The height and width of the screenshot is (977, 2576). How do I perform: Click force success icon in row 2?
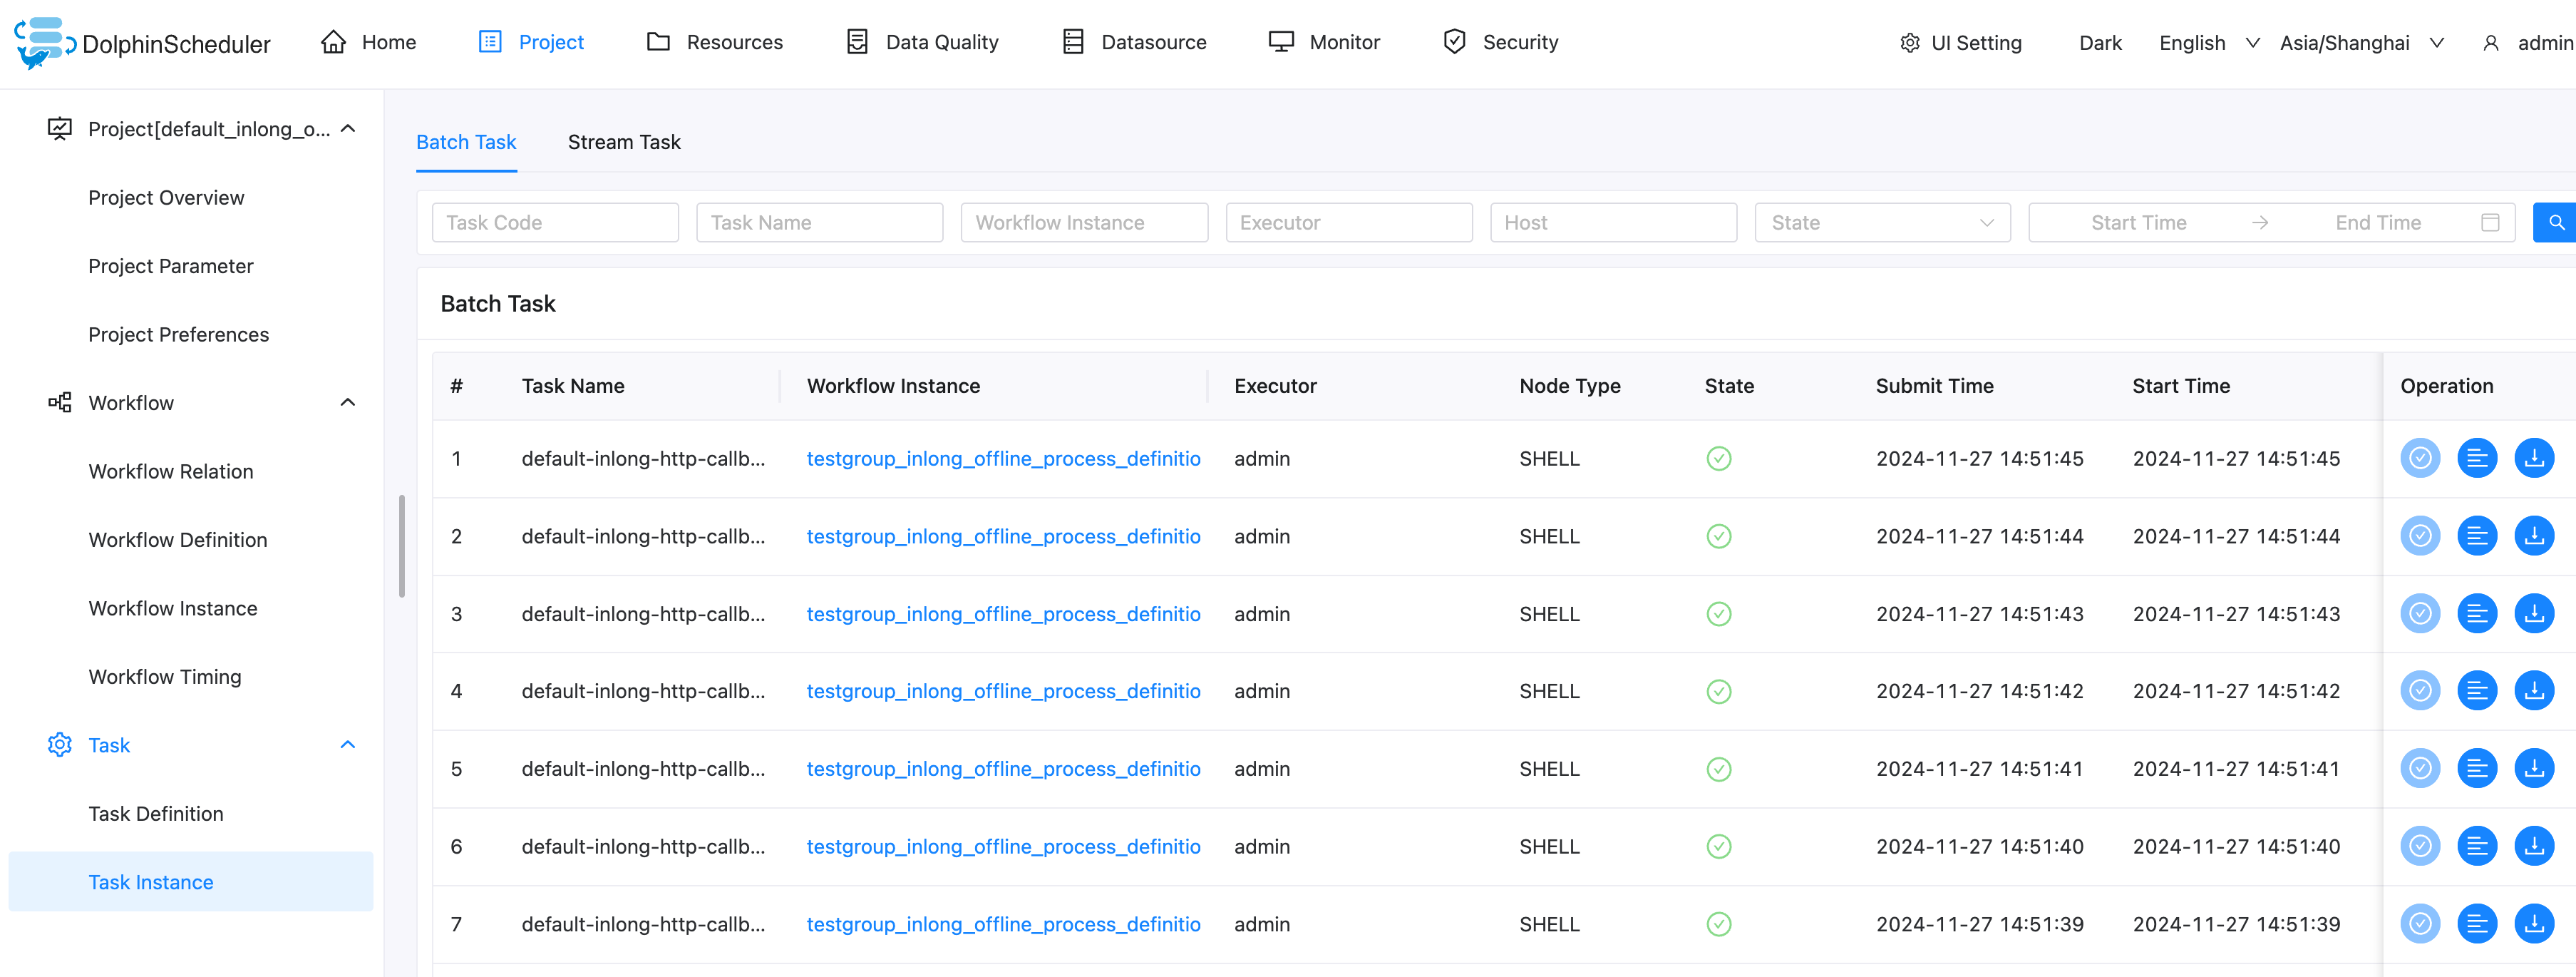2419,536
